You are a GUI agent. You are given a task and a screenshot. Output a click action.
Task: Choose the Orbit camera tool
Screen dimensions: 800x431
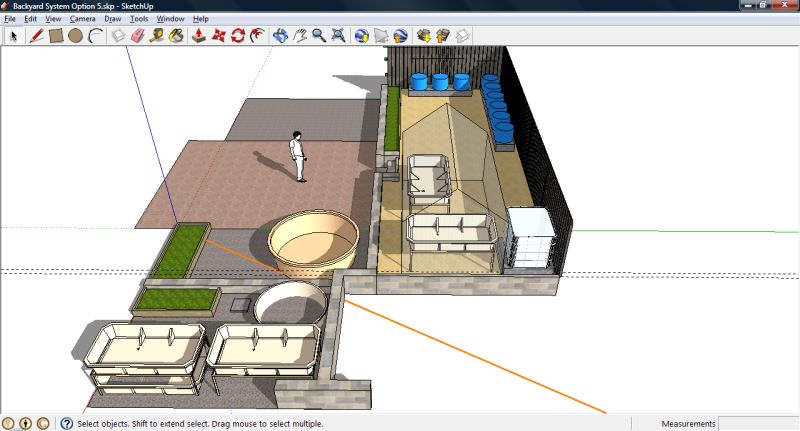point(280,36)
